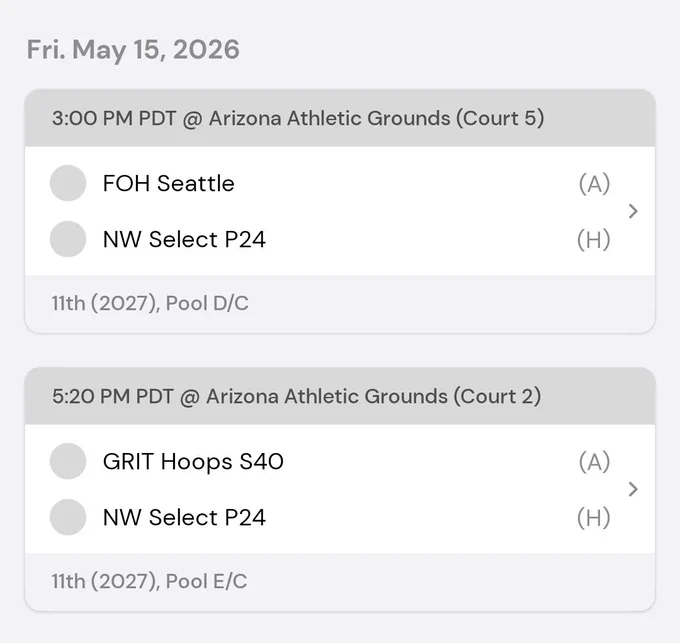Click the Fri. May 15, 2026 date heading

click(x=133, y=49)
